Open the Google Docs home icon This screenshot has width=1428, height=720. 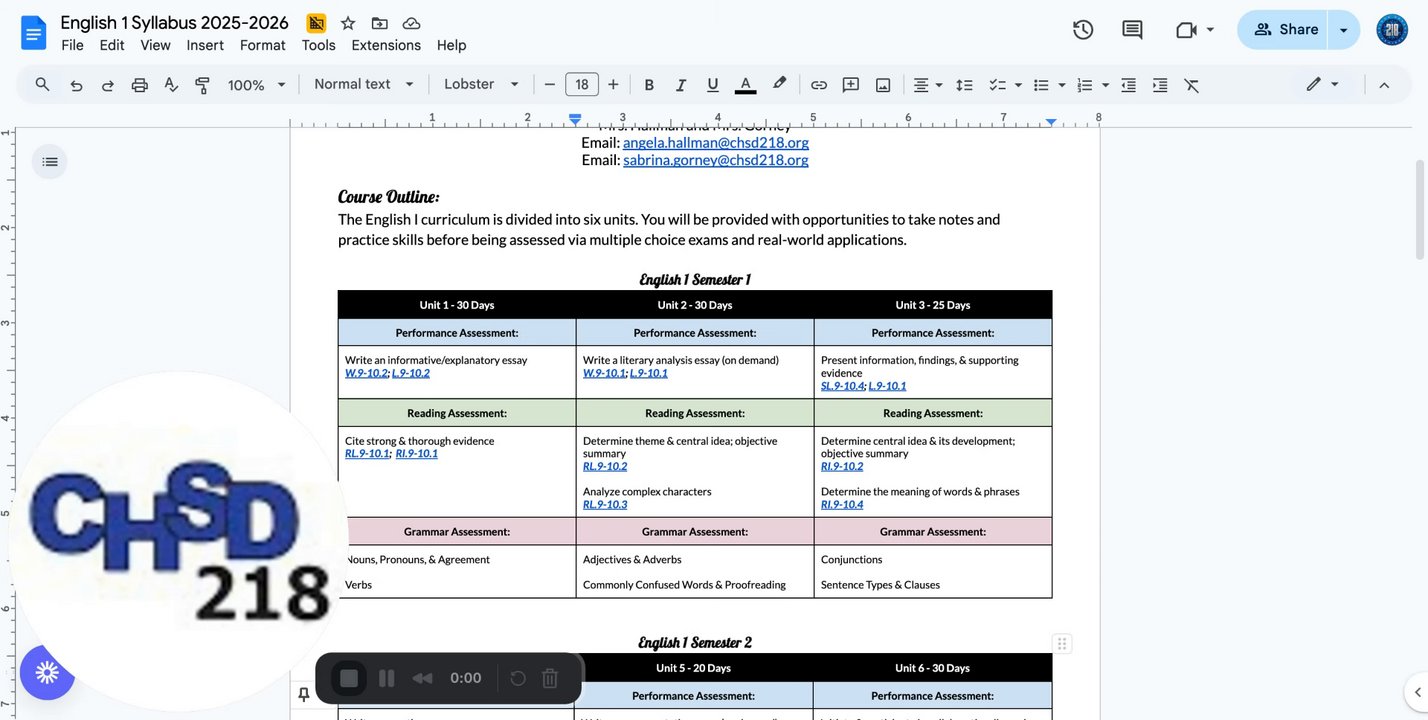coord(34,32)
